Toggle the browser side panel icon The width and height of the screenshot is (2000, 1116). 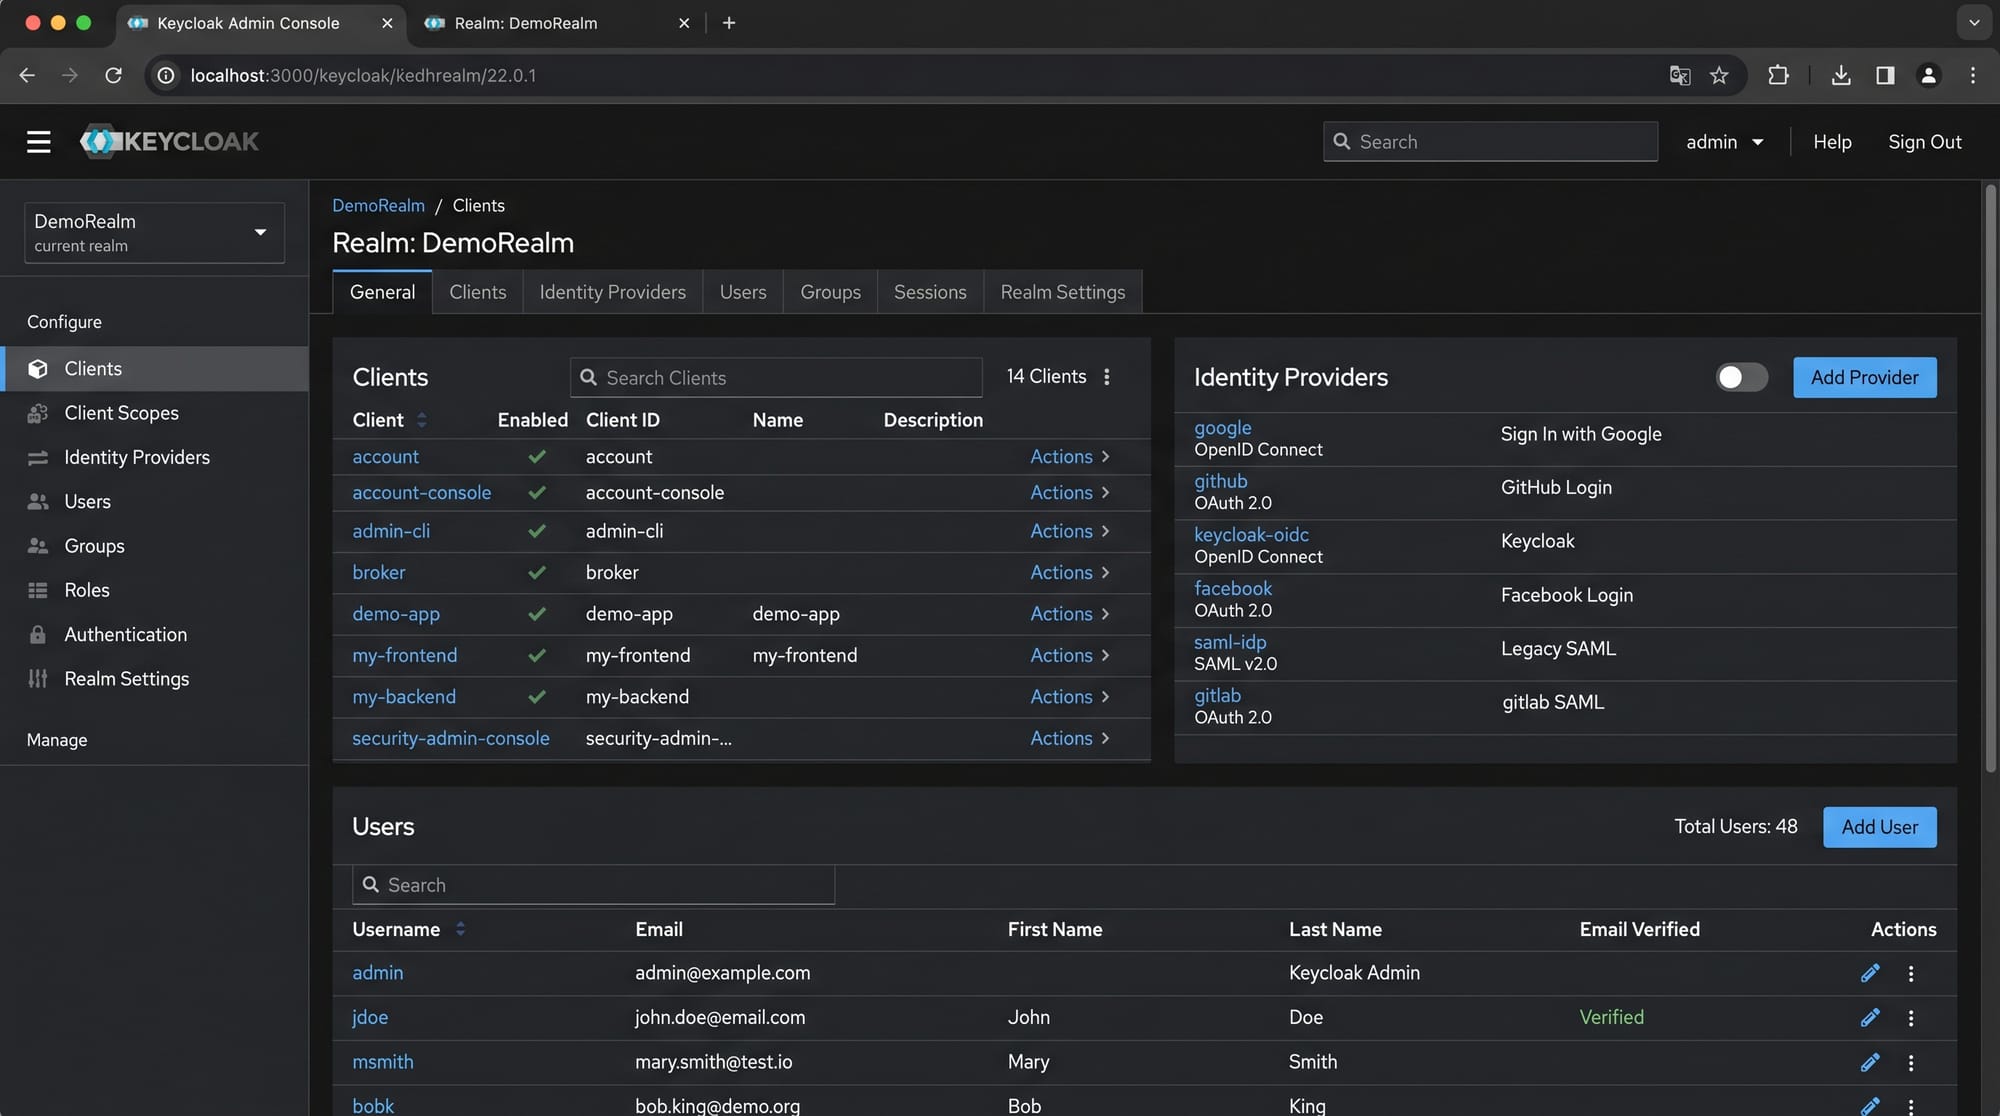pyautogui.click(x=1885, y=75)
